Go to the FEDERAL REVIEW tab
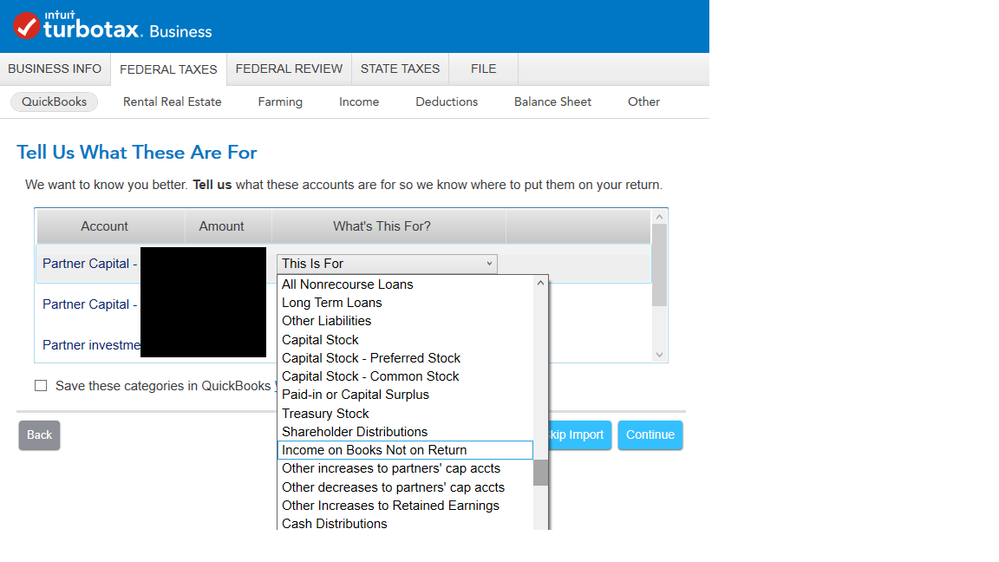Viewport: 999px width, 562px height. [289, 69]
